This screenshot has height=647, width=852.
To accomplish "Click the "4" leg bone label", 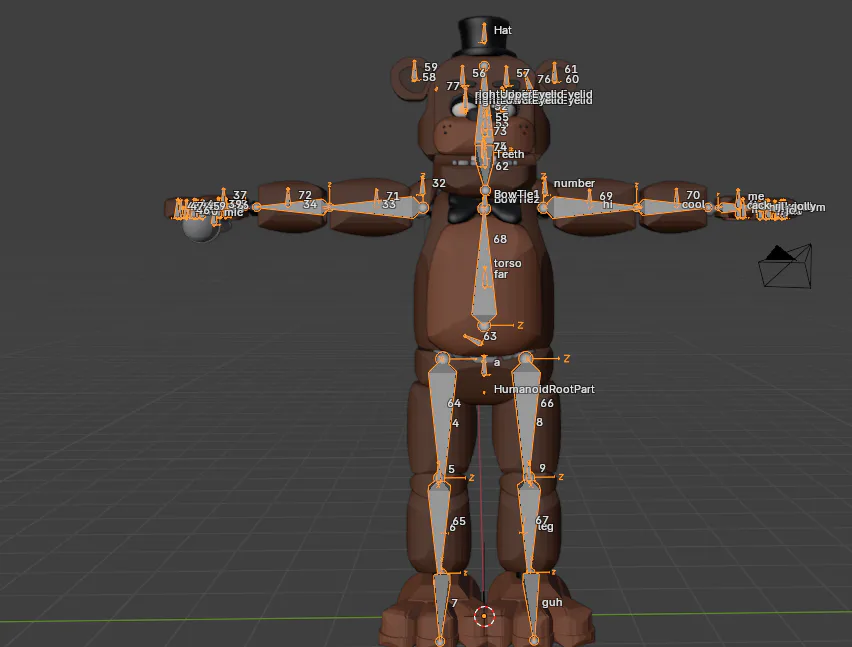I will click(455, 423).
